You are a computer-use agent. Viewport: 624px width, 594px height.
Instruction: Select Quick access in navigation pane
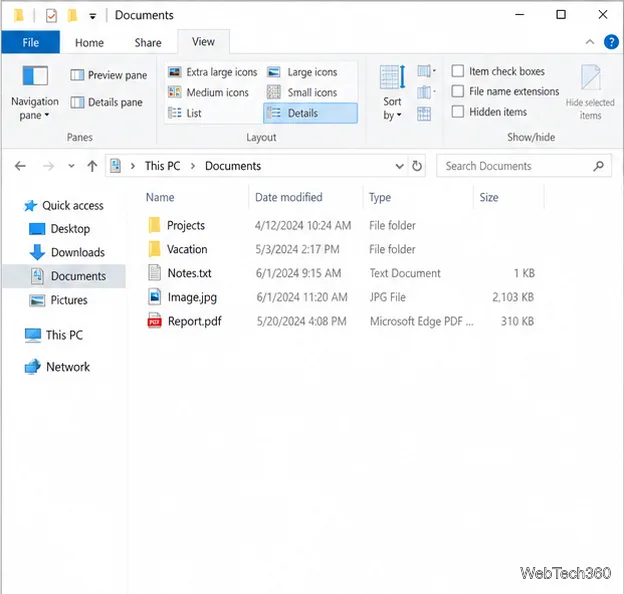[64, 206]
